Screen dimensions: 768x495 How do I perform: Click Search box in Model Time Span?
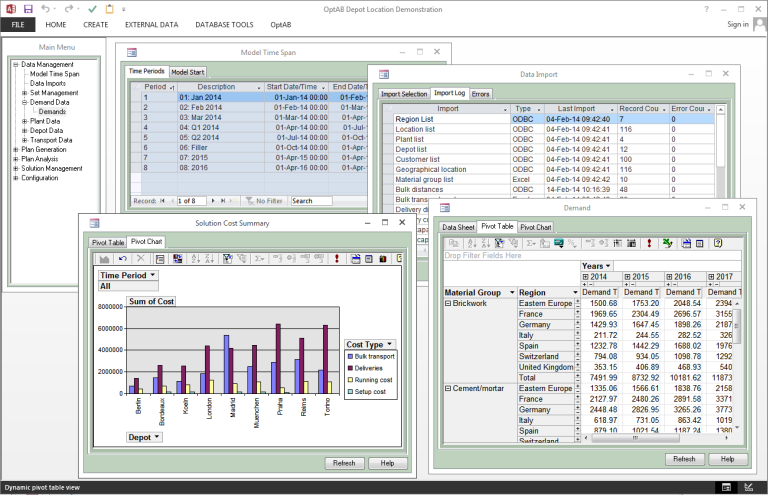(312, 201)
